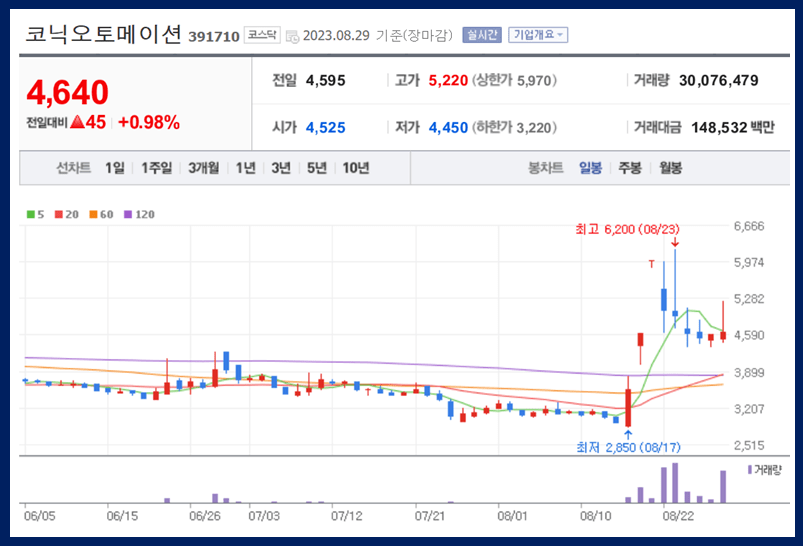The image size is (803, 546).
Task: Select the 3년 line chart period
Action: [x=281, y=168]
